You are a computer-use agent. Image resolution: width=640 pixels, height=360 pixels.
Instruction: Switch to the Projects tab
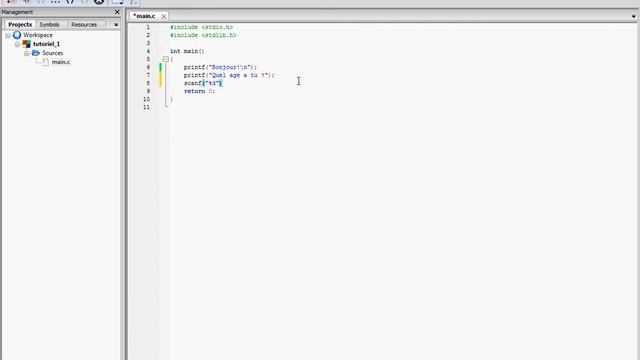[20, 24]
